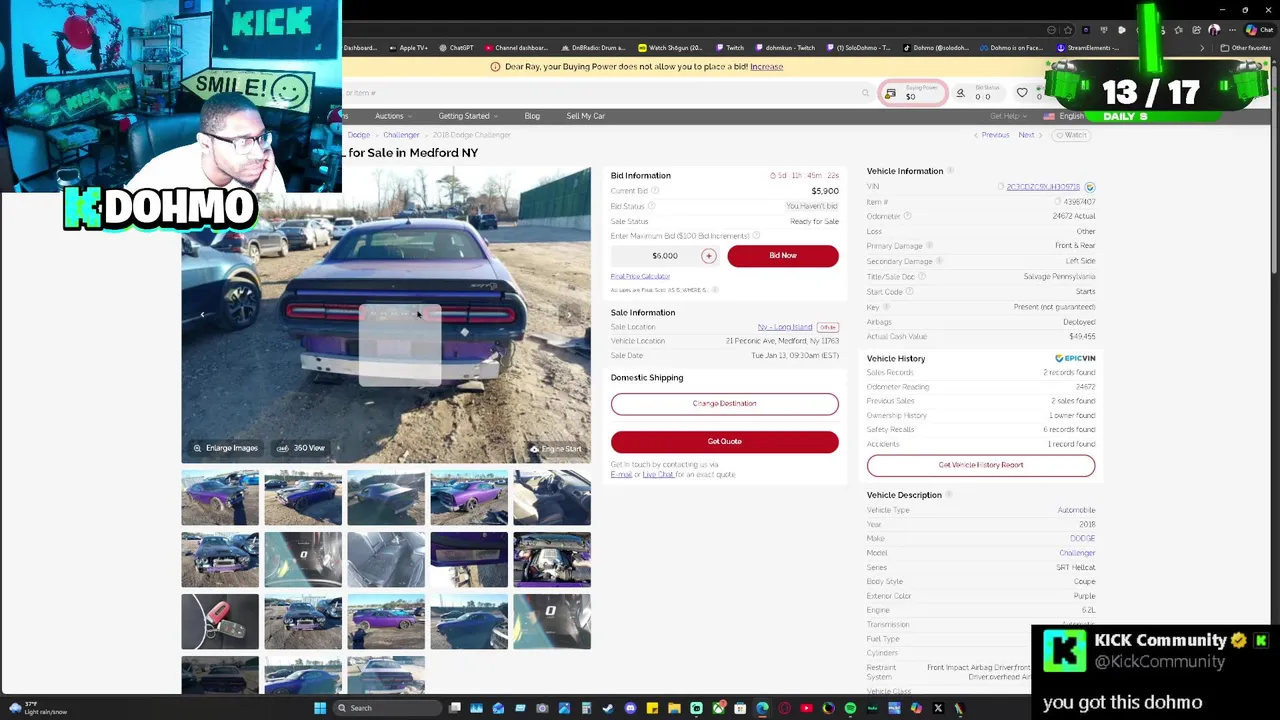This screenshot has height=720, width=1280.
Task: Open Spotify from the taskbar
Action: point(850,708)
